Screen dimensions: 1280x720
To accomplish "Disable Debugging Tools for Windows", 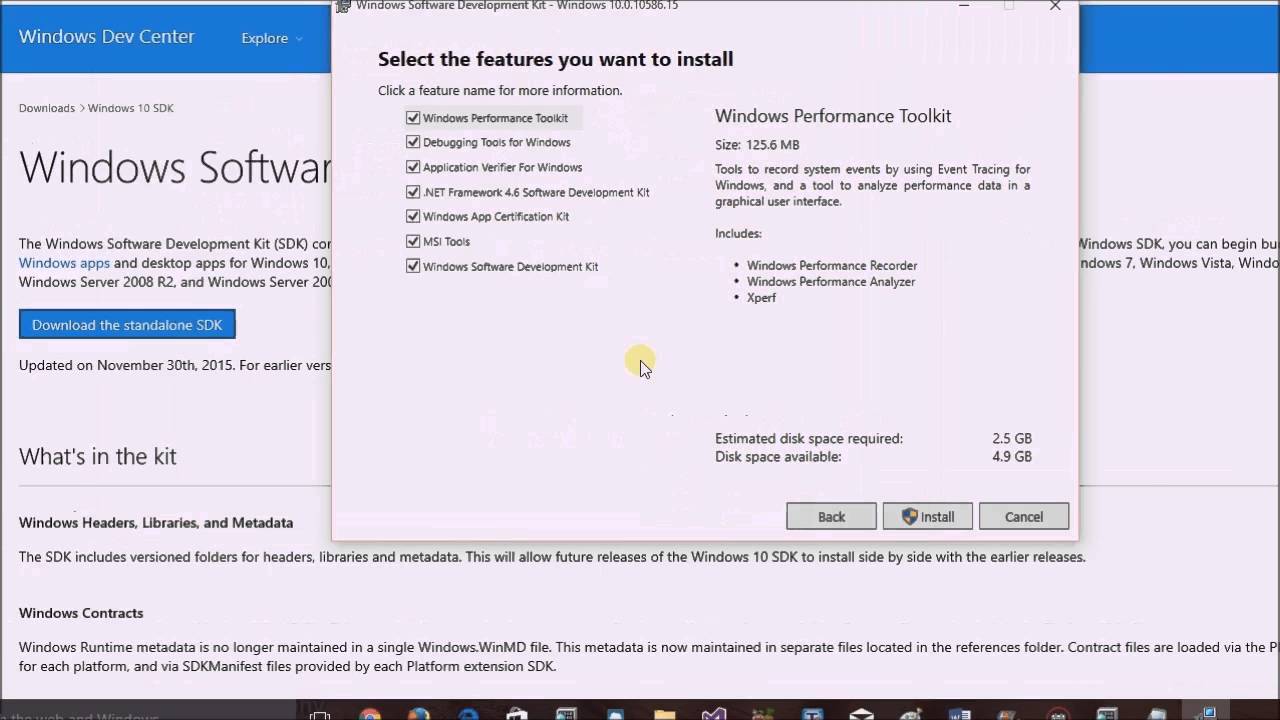I will click(413, 142).
